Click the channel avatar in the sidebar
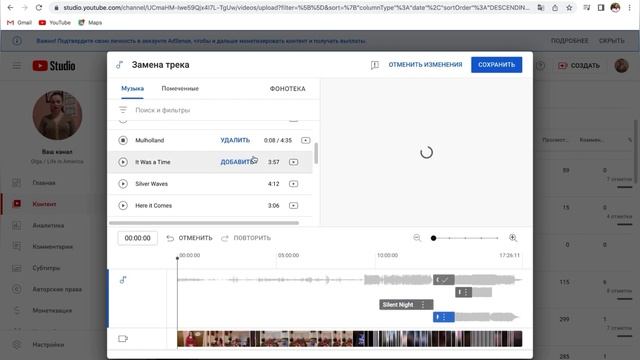 point(57,115)
